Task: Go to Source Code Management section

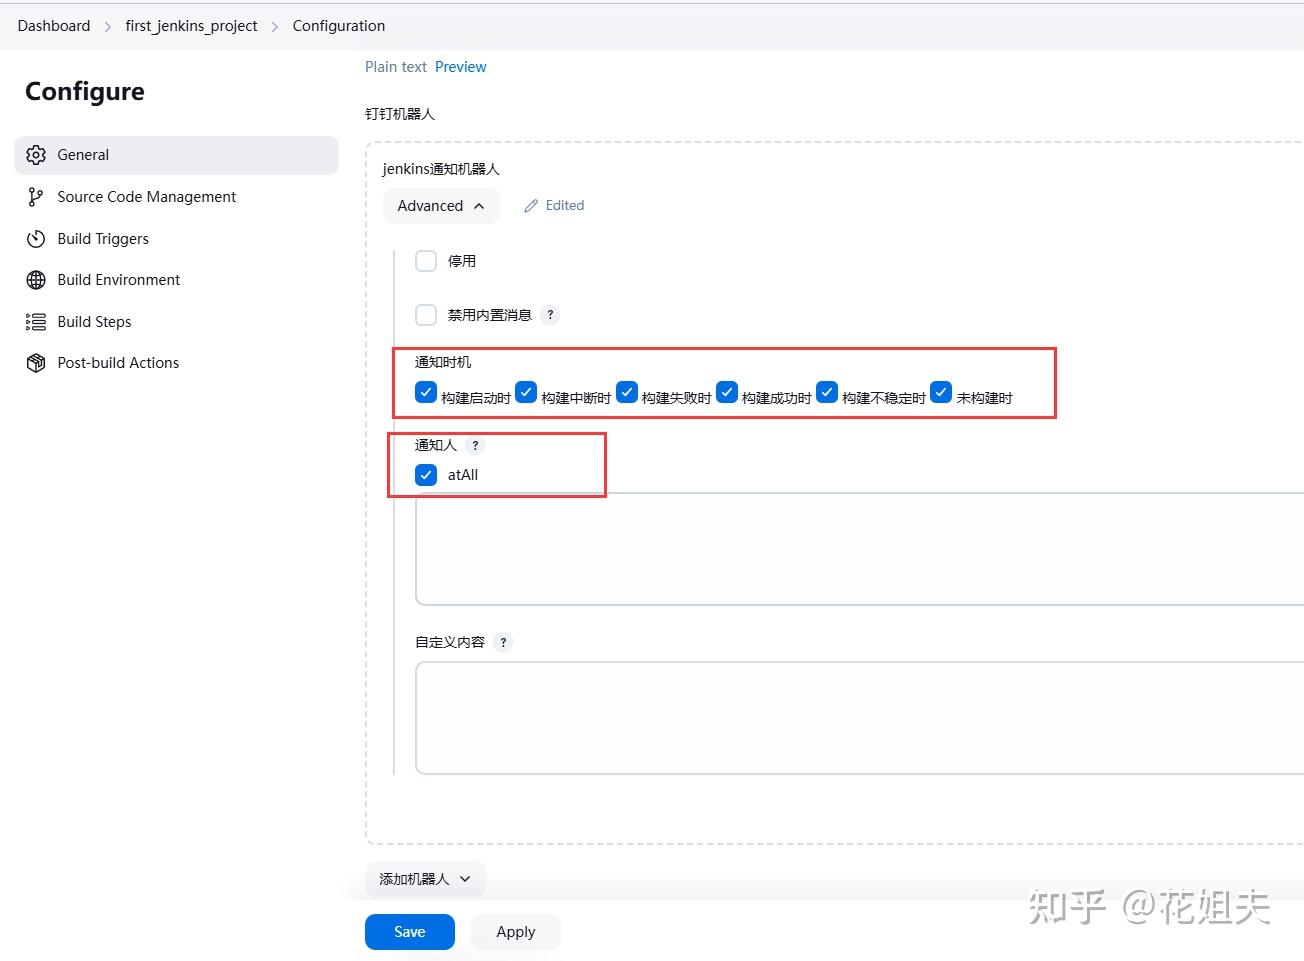Action: 177,197
